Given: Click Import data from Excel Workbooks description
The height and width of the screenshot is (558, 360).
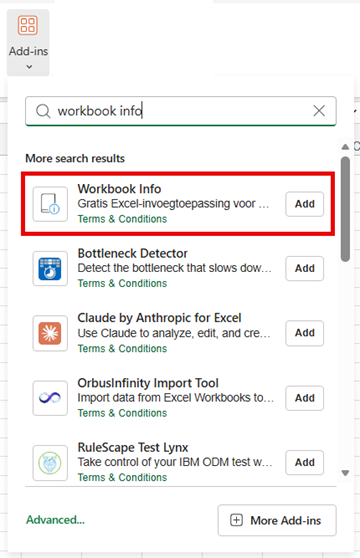Looking at the screenshot, I should click(176, 398).
